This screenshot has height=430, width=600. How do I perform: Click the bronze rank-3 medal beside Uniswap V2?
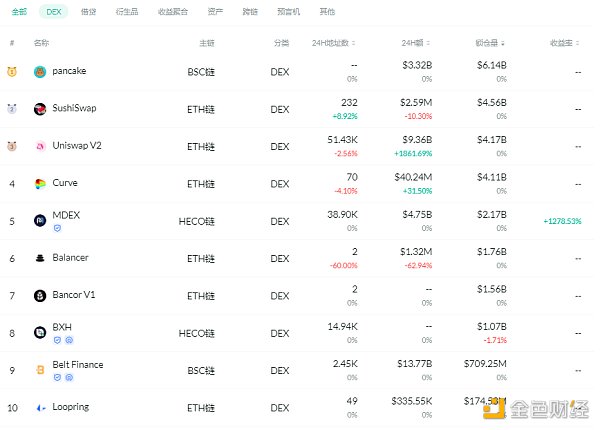point(12,146)
